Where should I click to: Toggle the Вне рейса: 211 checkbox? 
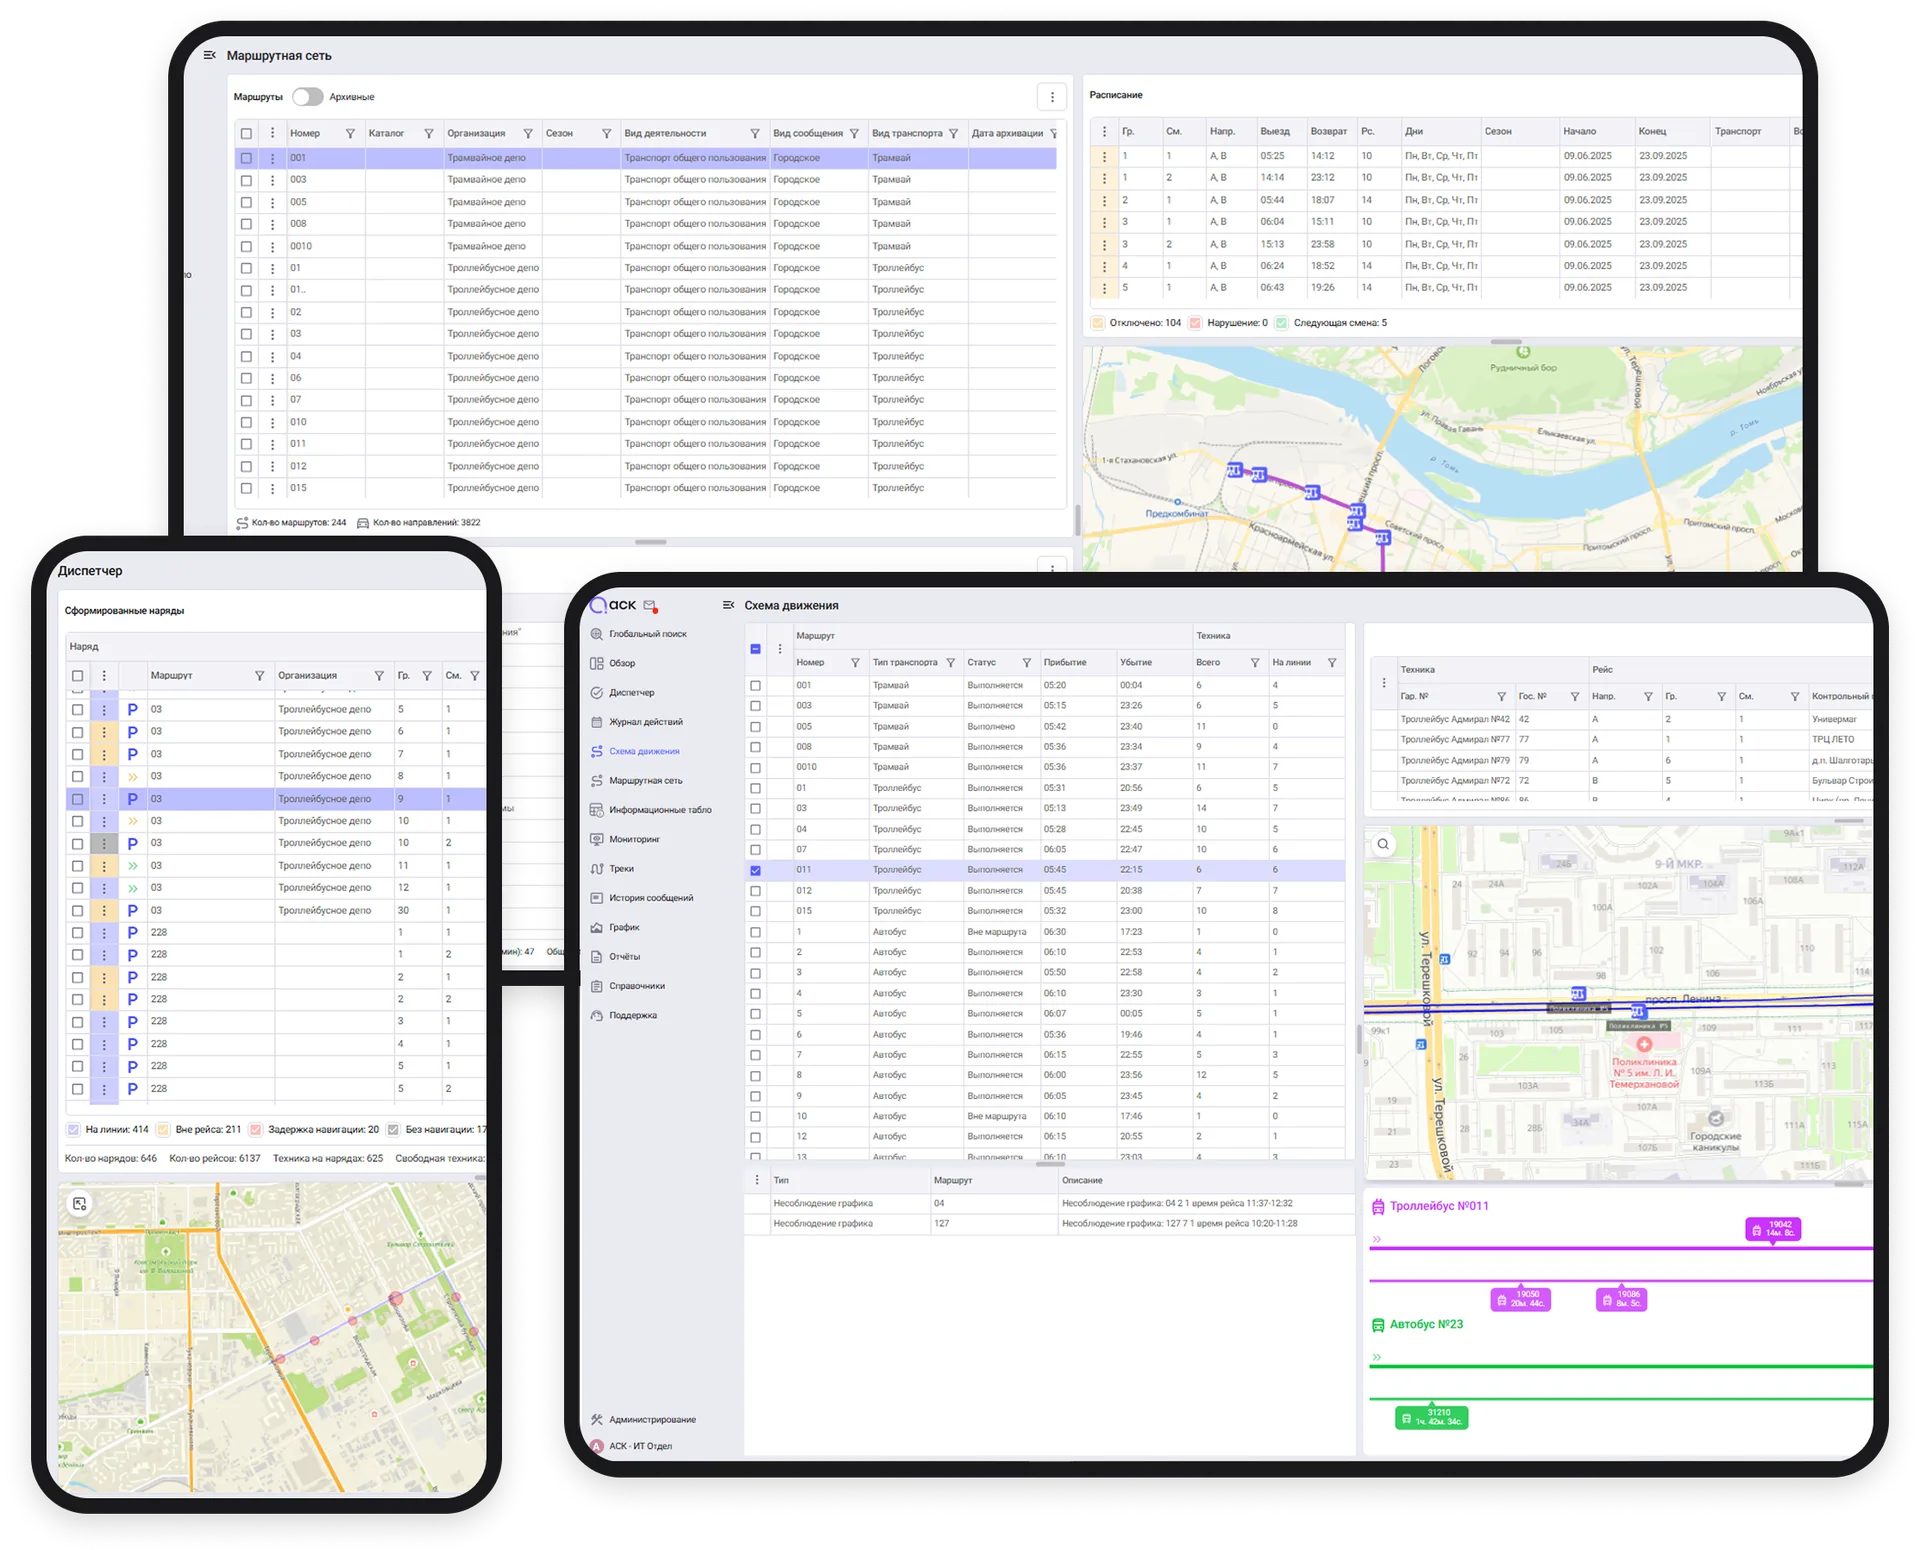[163, 1130]
